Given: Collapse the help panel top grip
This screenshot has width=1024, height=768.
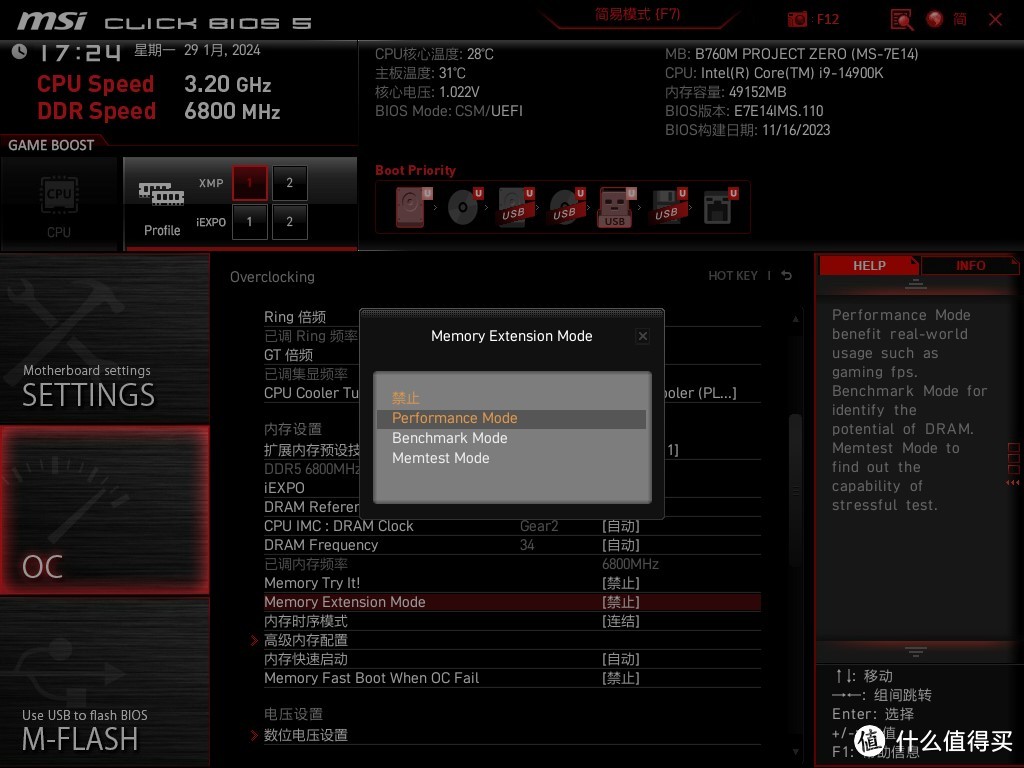Looking at the screenshot, I should pyautogui.click(x=916, y=284).
